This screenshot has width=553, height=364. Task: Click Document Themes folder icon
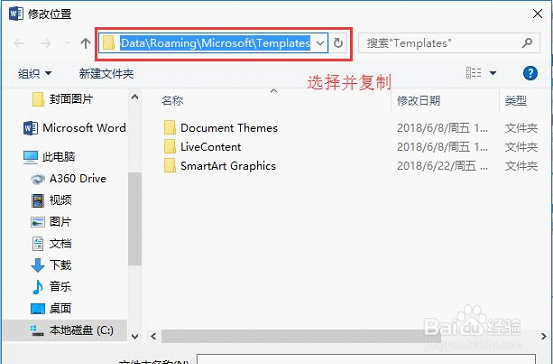point(170,128)
